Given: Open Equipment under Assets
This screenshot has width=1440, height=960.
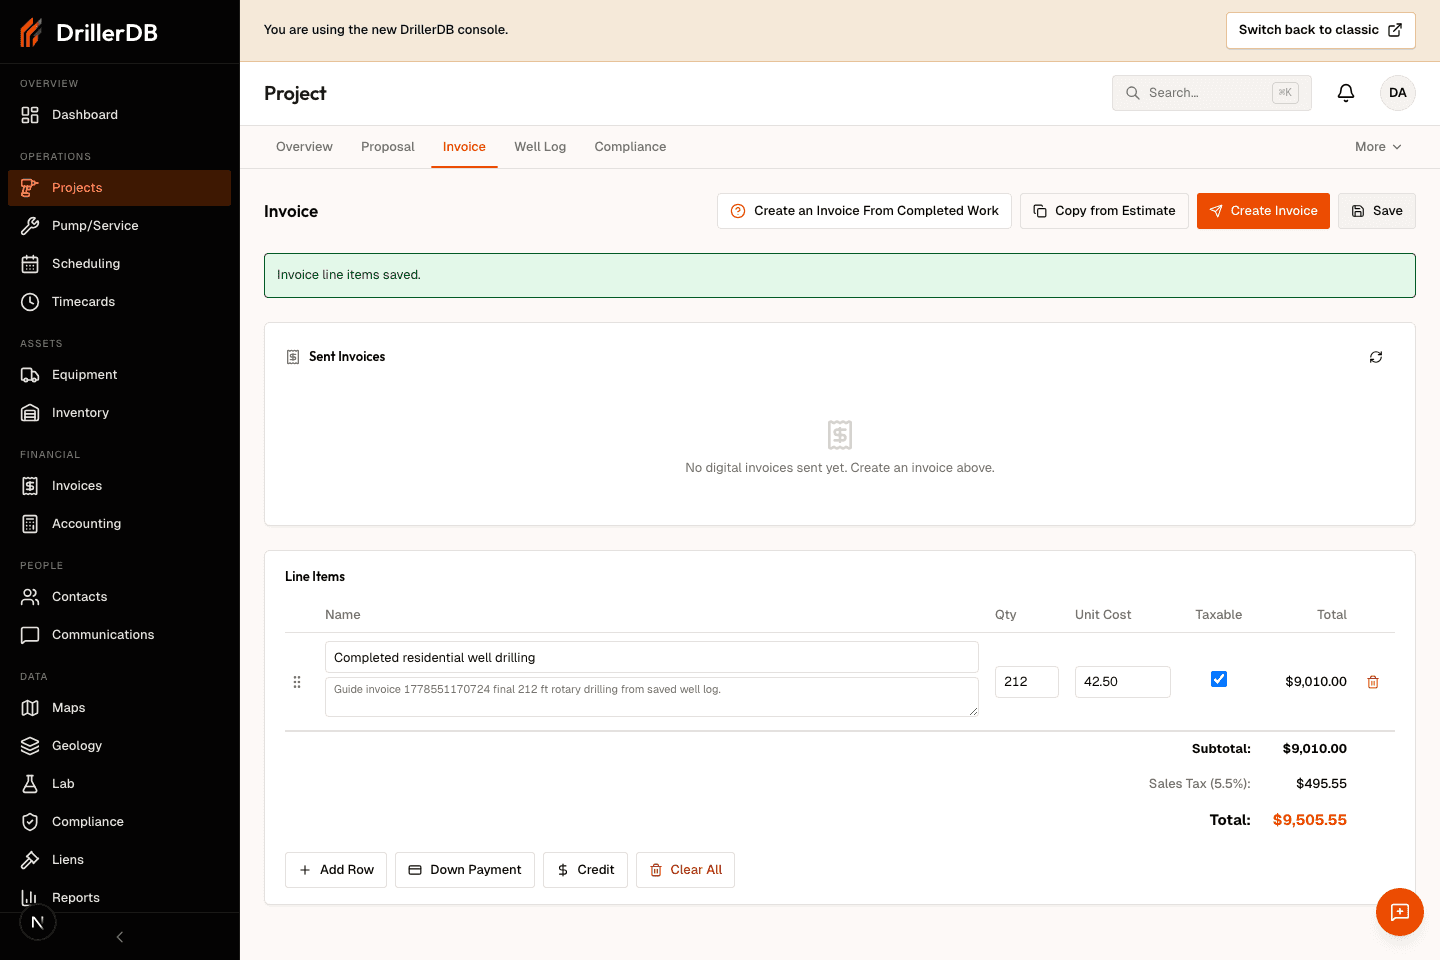Looking at the screenshot, I should pos(119,375).
